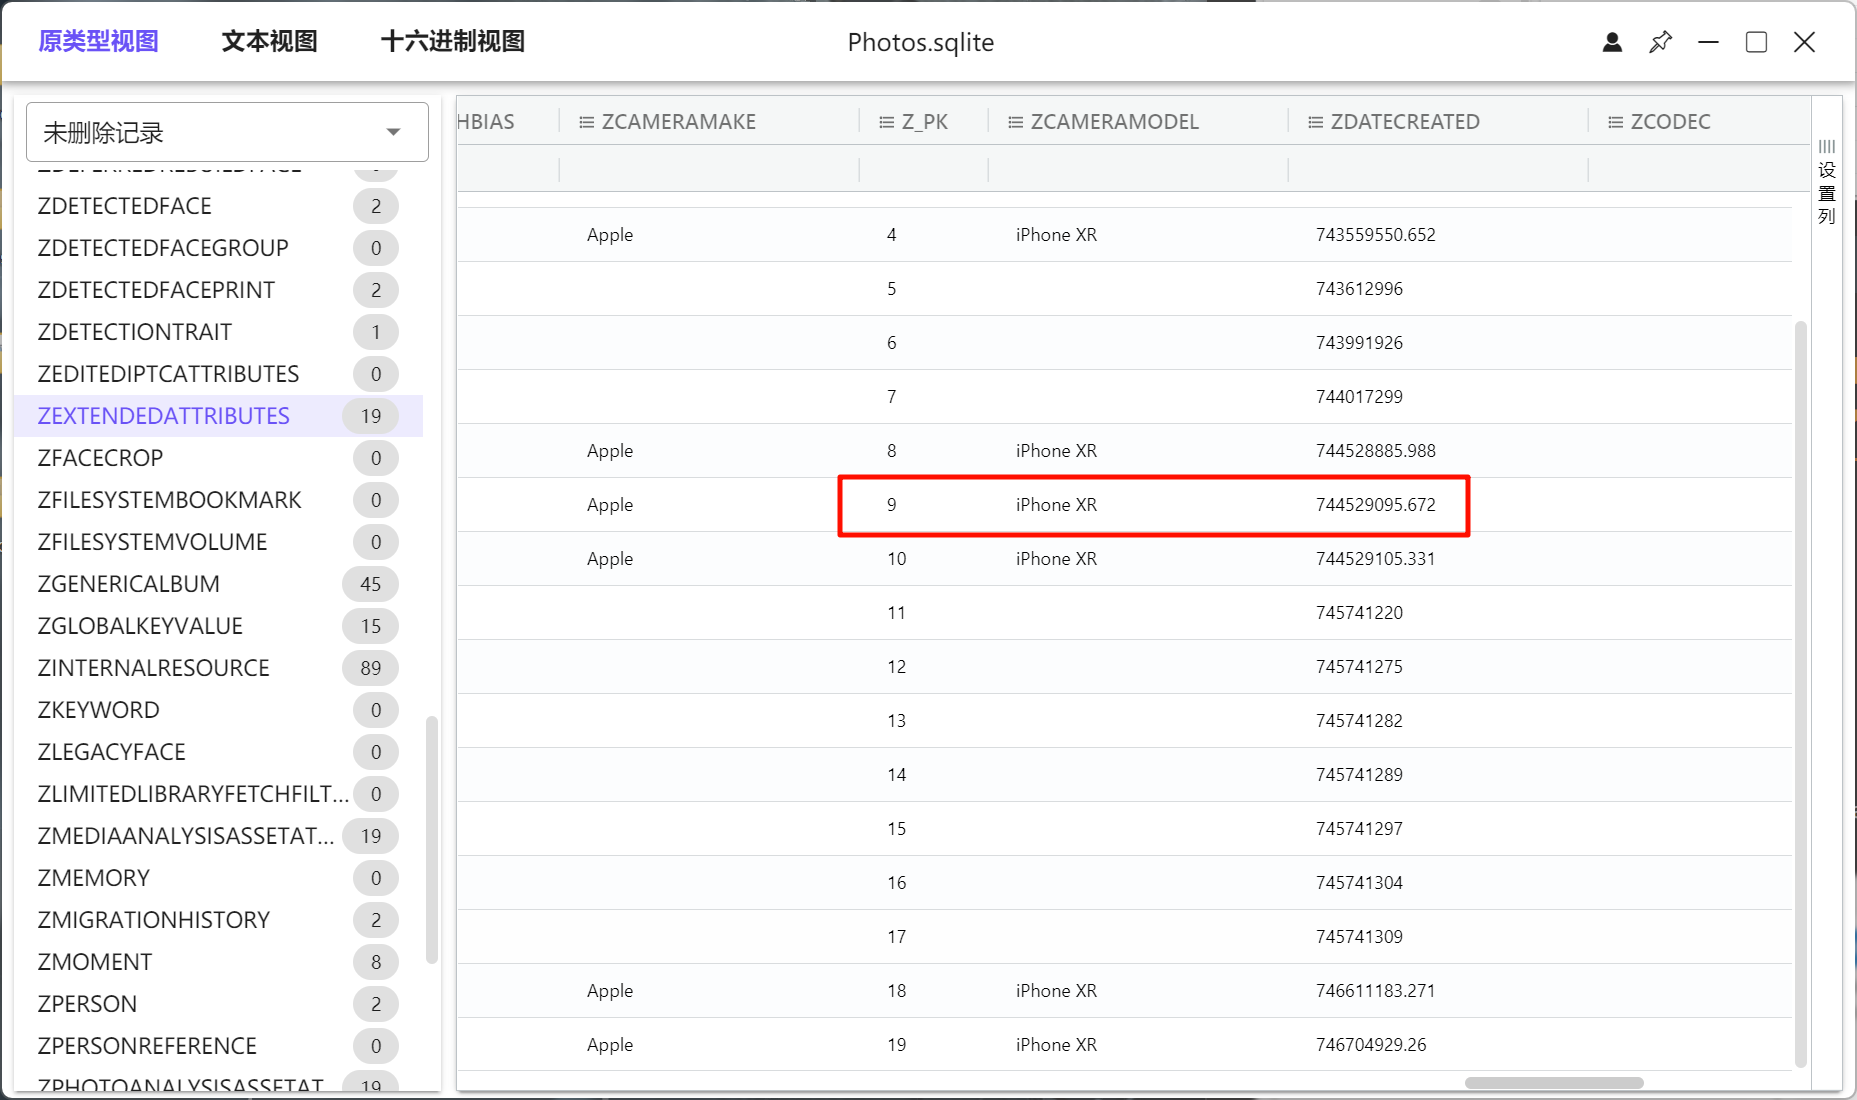The image size is (1857, 1100).
Task: Click the ZCAMERAMAKE column menu icon
Action: (x=587, y=122)
